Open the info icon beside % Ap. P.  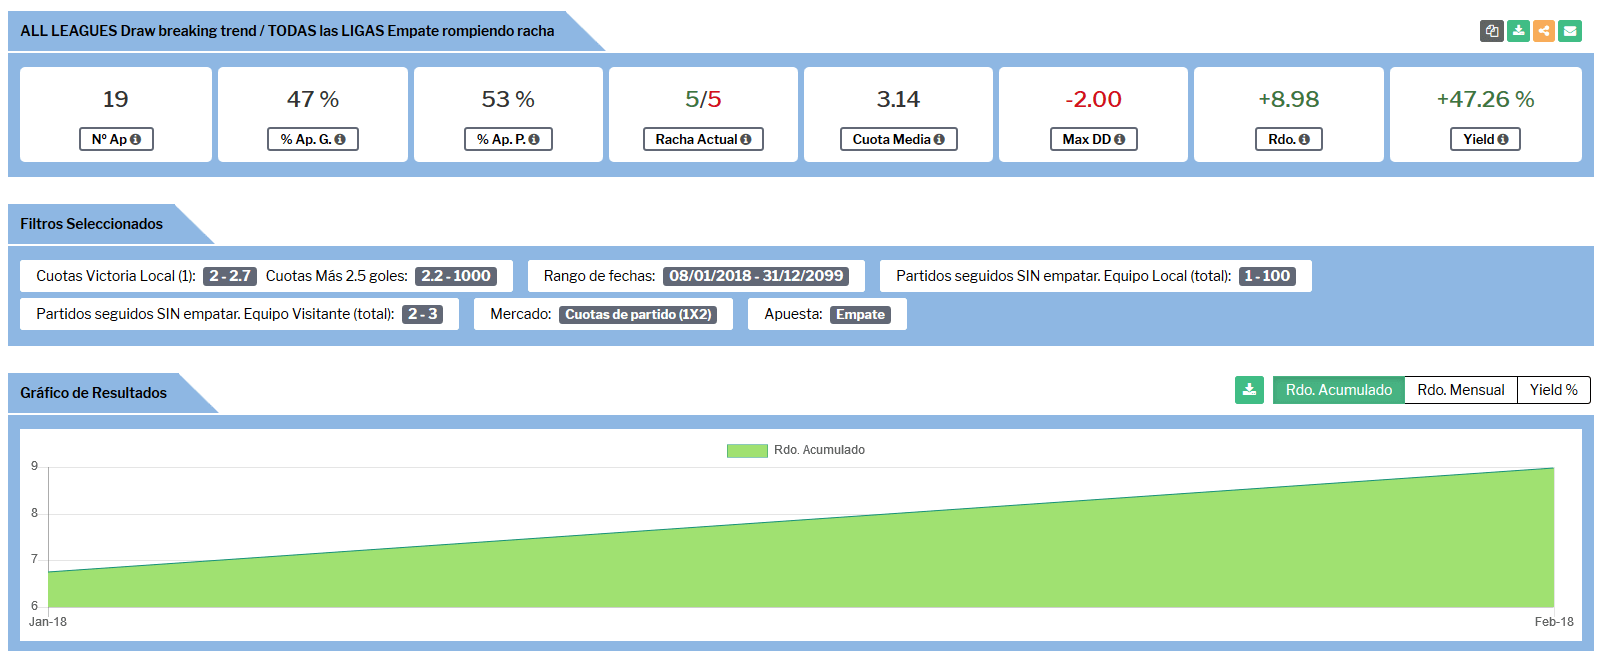[x=534, y=140]
